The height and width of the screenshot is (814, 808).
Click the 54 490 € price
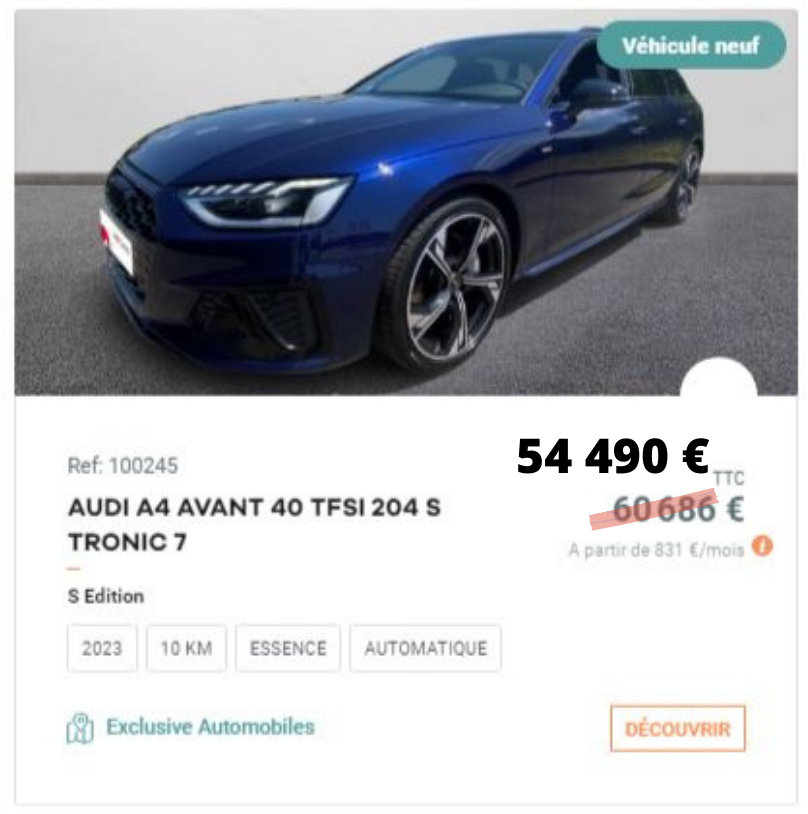tap(613, 456)
